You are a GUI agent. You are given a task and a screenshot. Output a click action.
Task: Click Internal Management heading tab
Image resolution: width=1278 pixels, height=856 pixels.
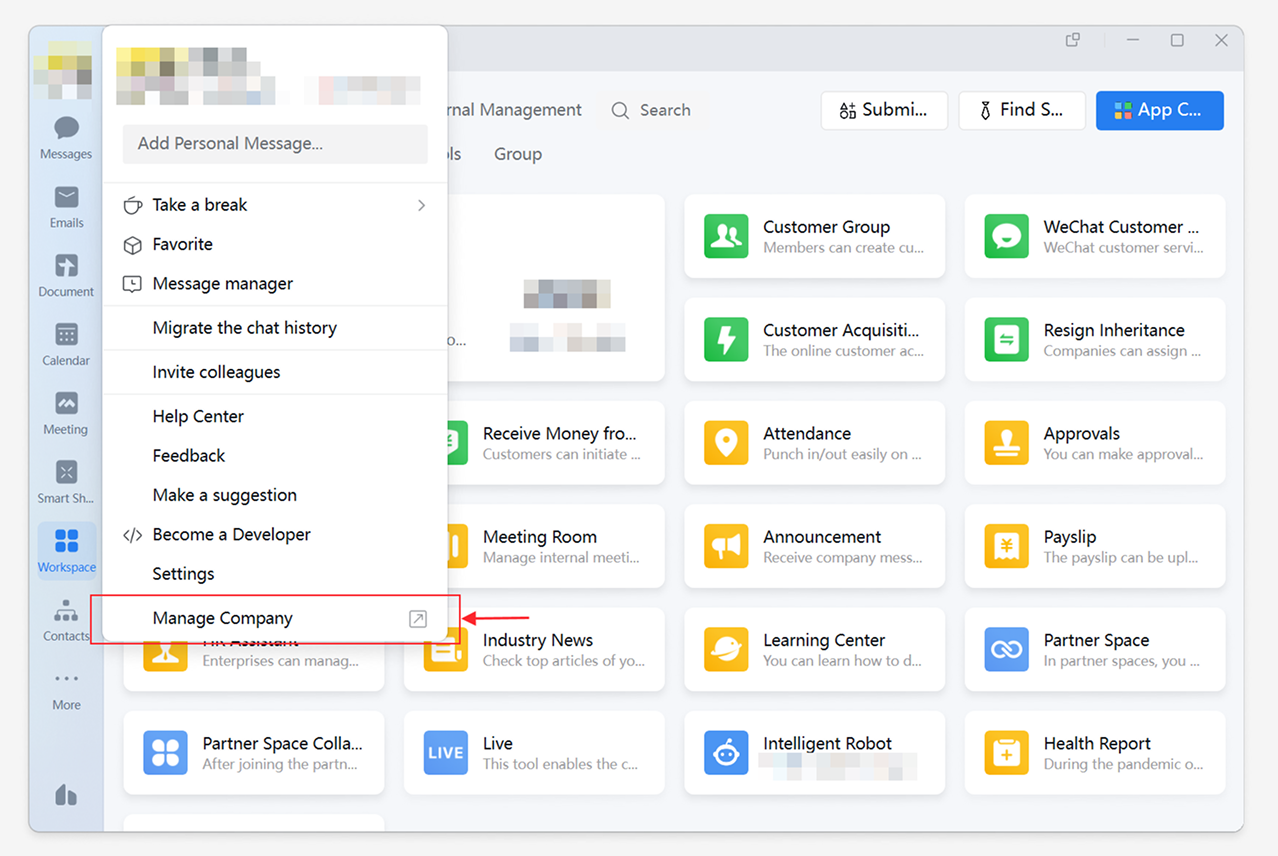tap(514, 110)
